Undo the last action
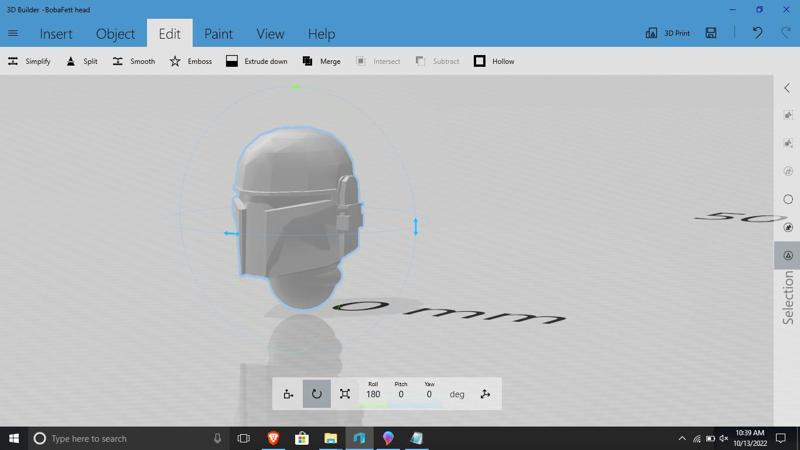The image size is (800, 450). (x=758, y=33)
